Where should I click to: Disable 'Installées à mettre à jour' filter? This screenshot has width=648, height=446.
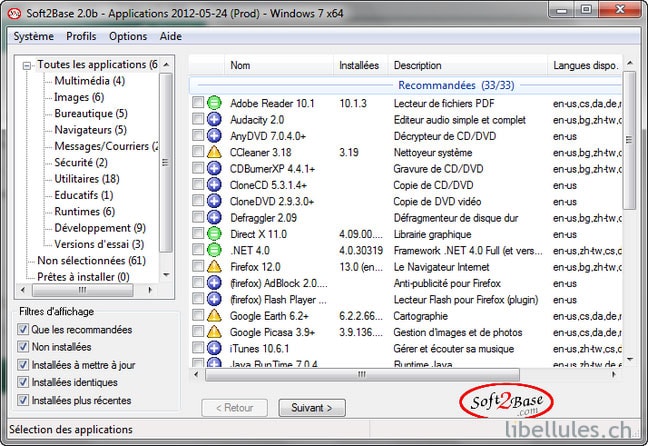[23, 365]
